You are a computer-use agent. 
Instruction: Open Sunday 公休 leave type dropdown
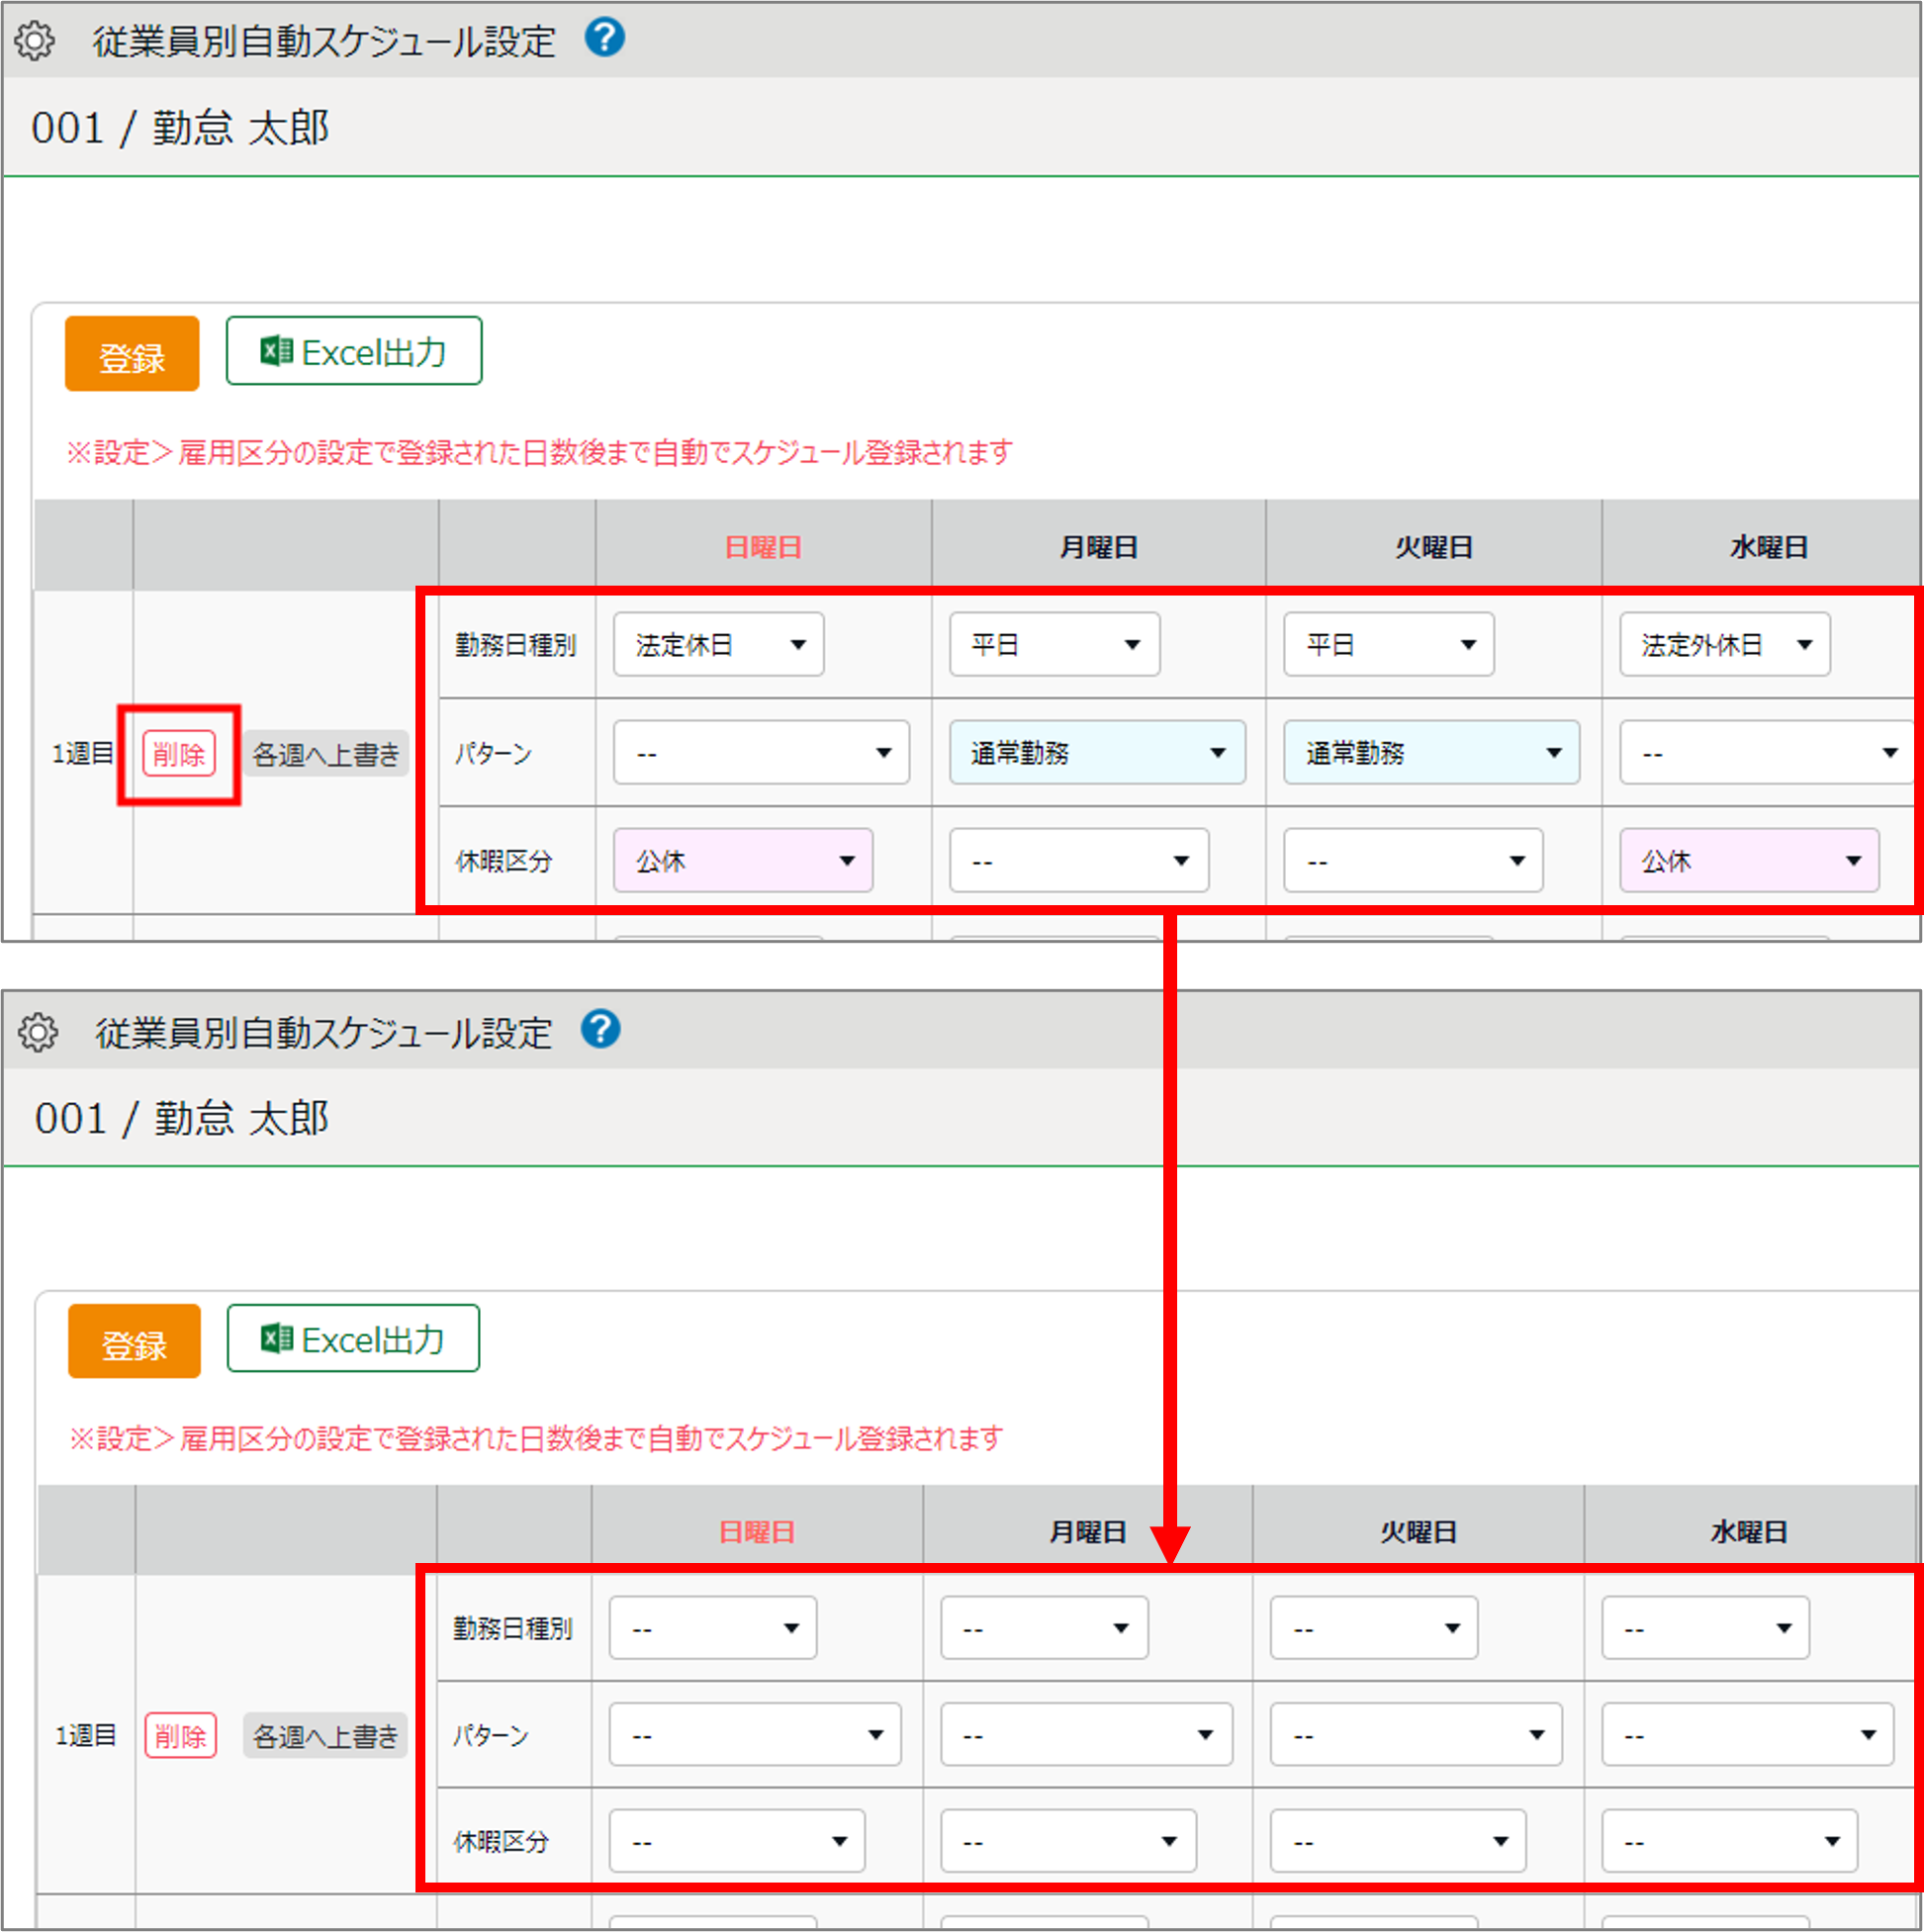point(742,860)
